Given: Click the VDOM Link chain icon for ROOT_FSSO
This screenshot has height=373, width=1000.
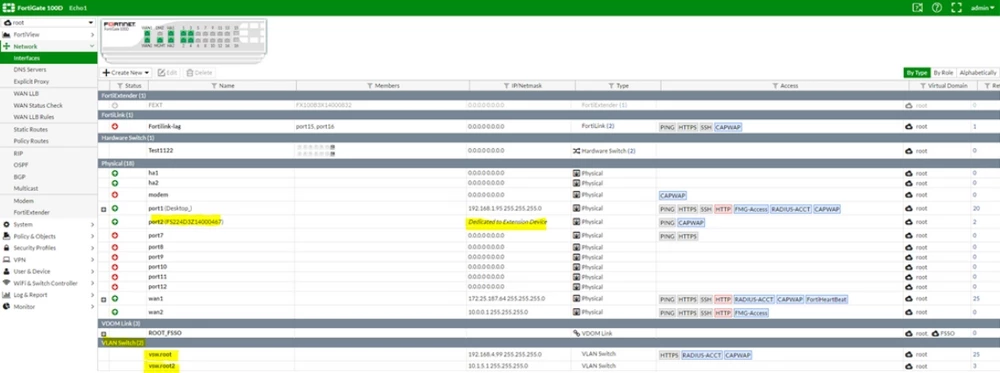Looking at the screenshot, I should 577,333.
